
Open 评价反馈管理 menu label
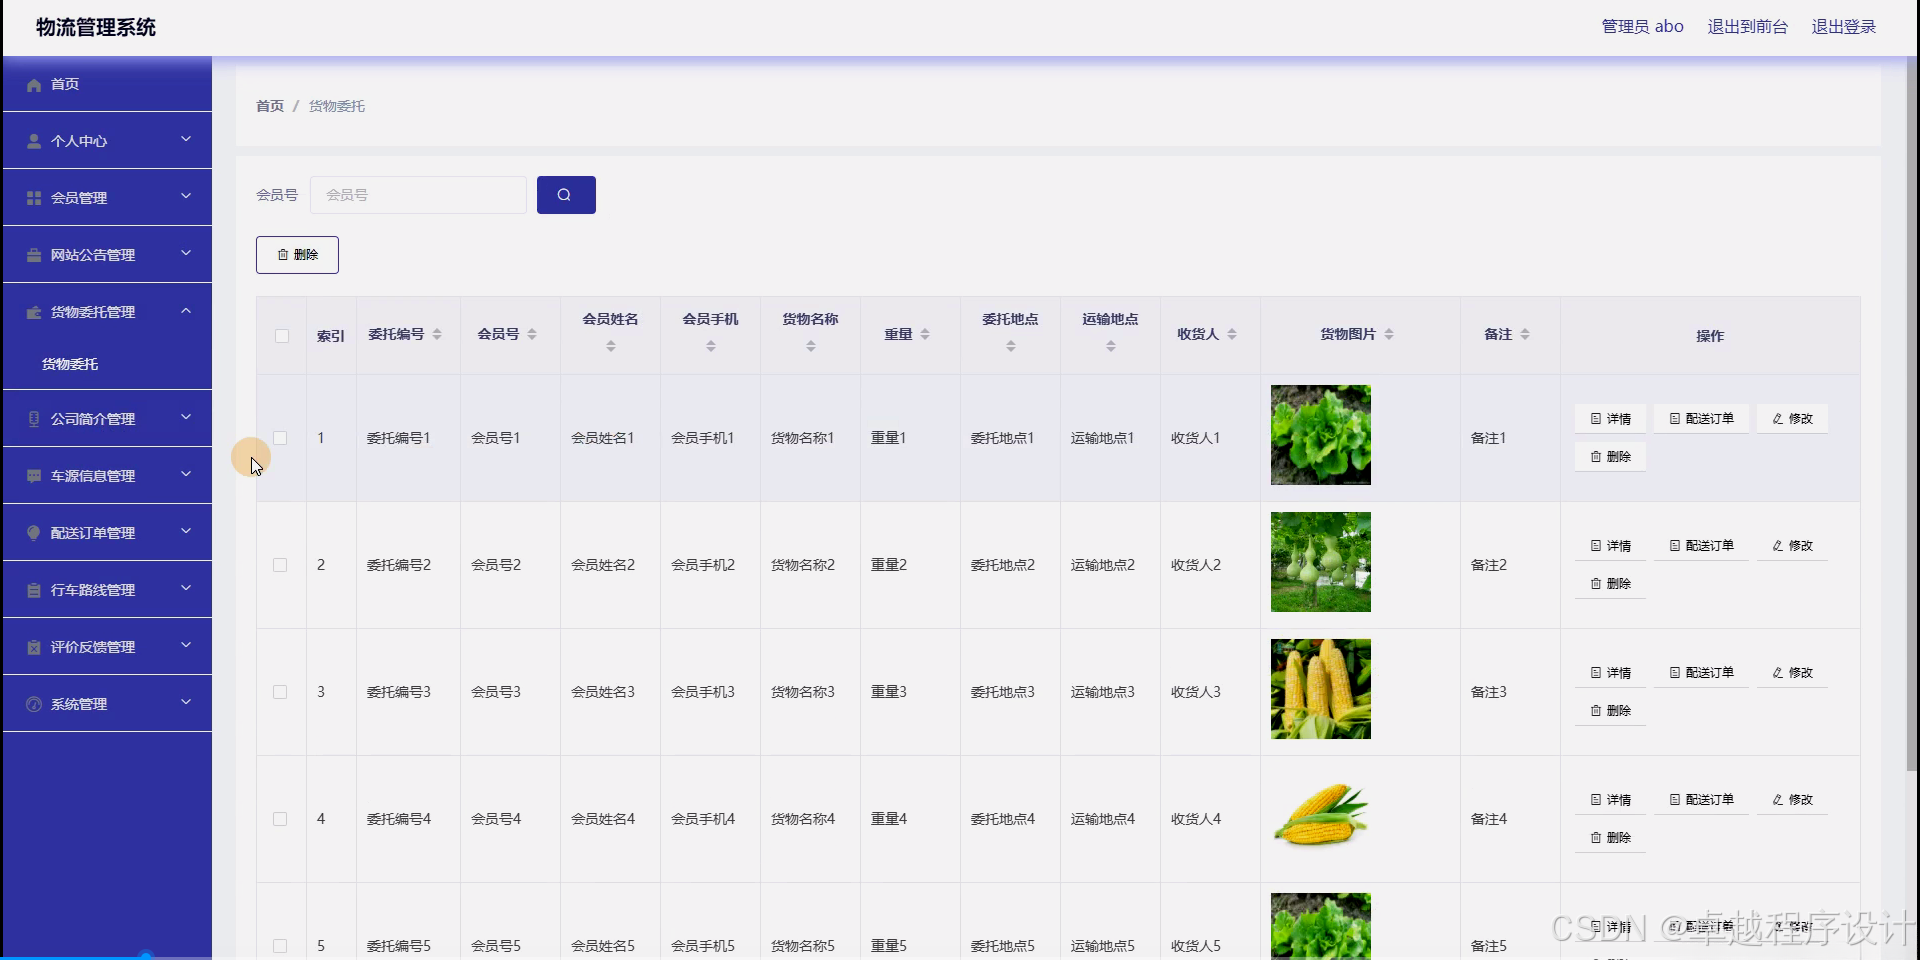(x=93, y=647)
